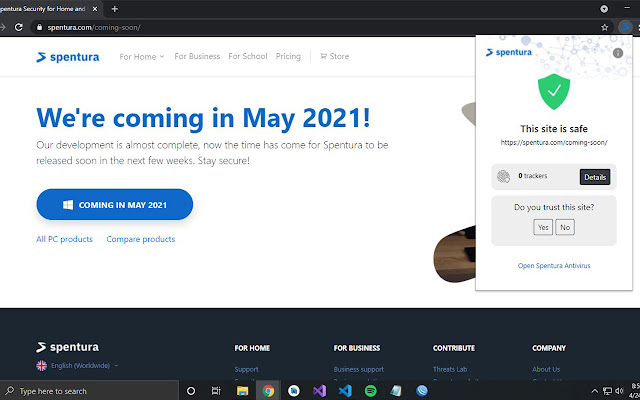Viewport: 640px width, 400px height.
Task: Open Visual Studio from taskbar
Action: 319,391
